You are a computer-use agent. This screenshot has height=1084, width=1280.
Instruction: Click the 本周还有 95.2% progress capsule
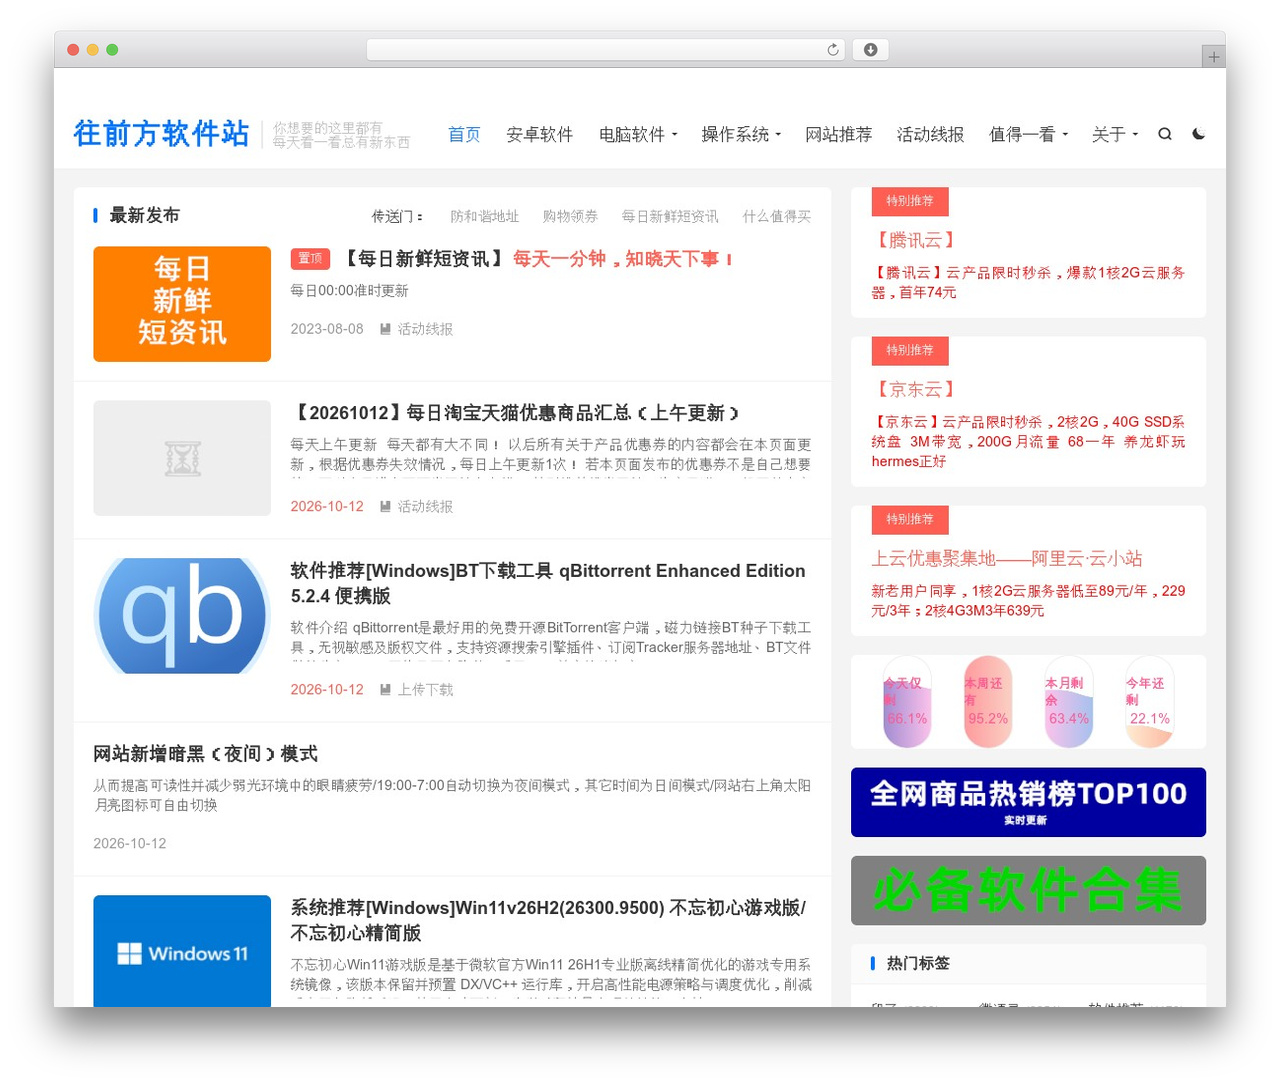tap(988, 702)
